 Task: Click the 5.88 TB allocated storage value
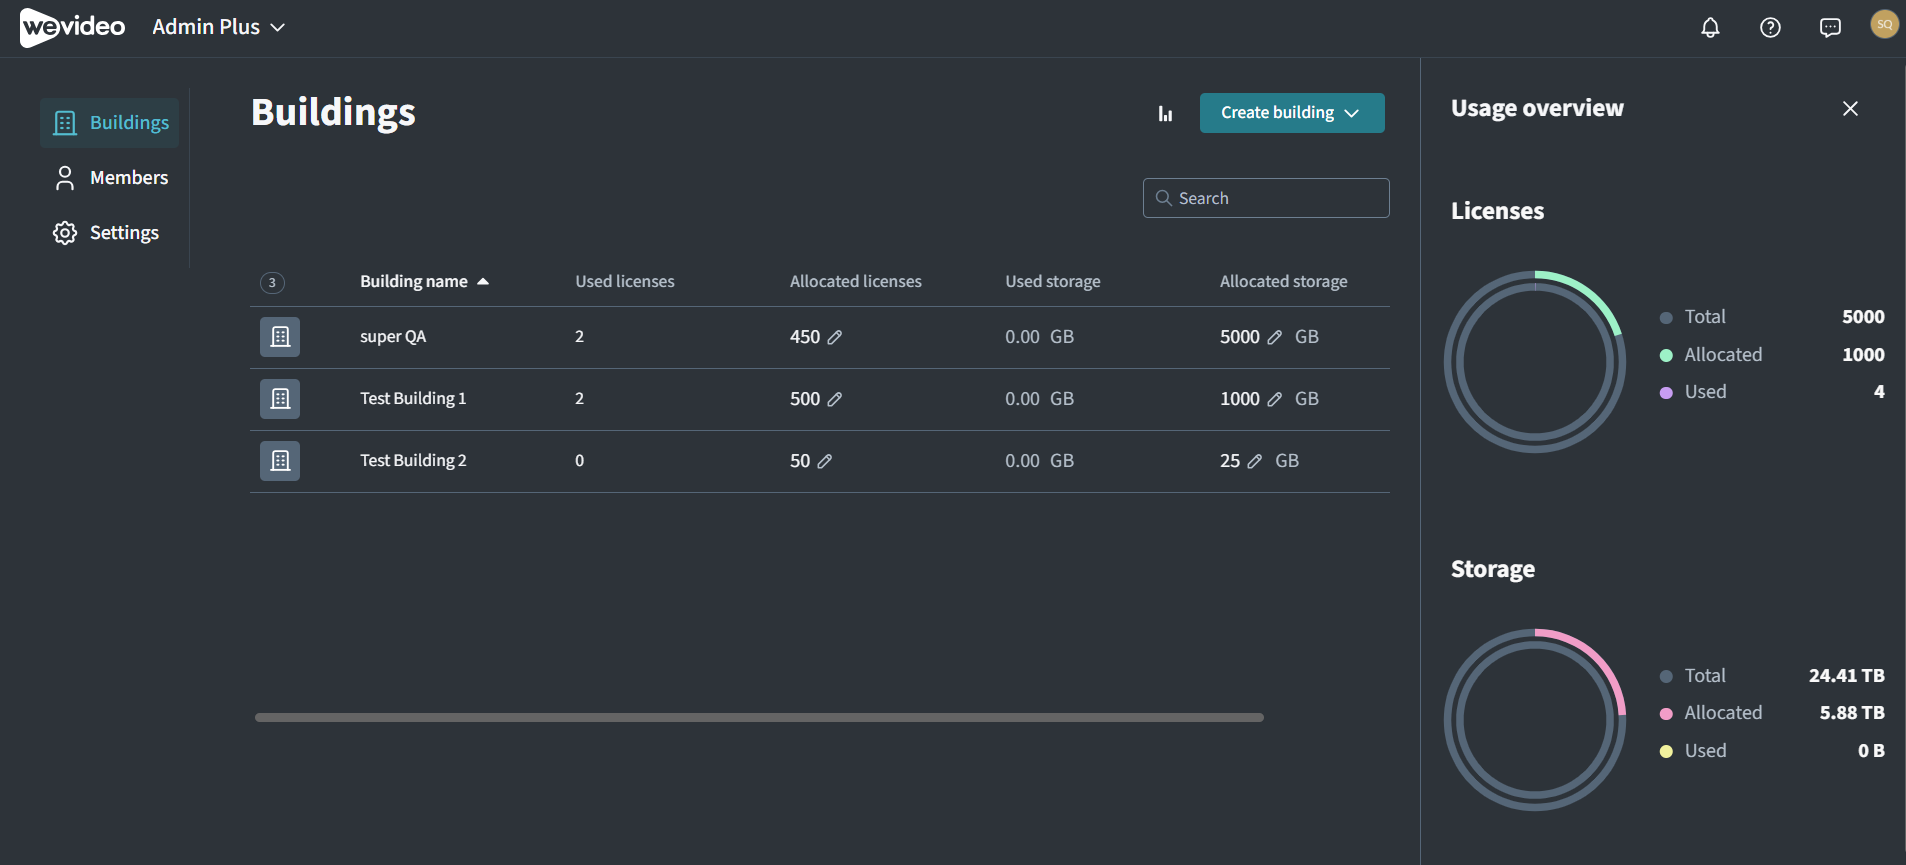click(x=1852, y=713)
